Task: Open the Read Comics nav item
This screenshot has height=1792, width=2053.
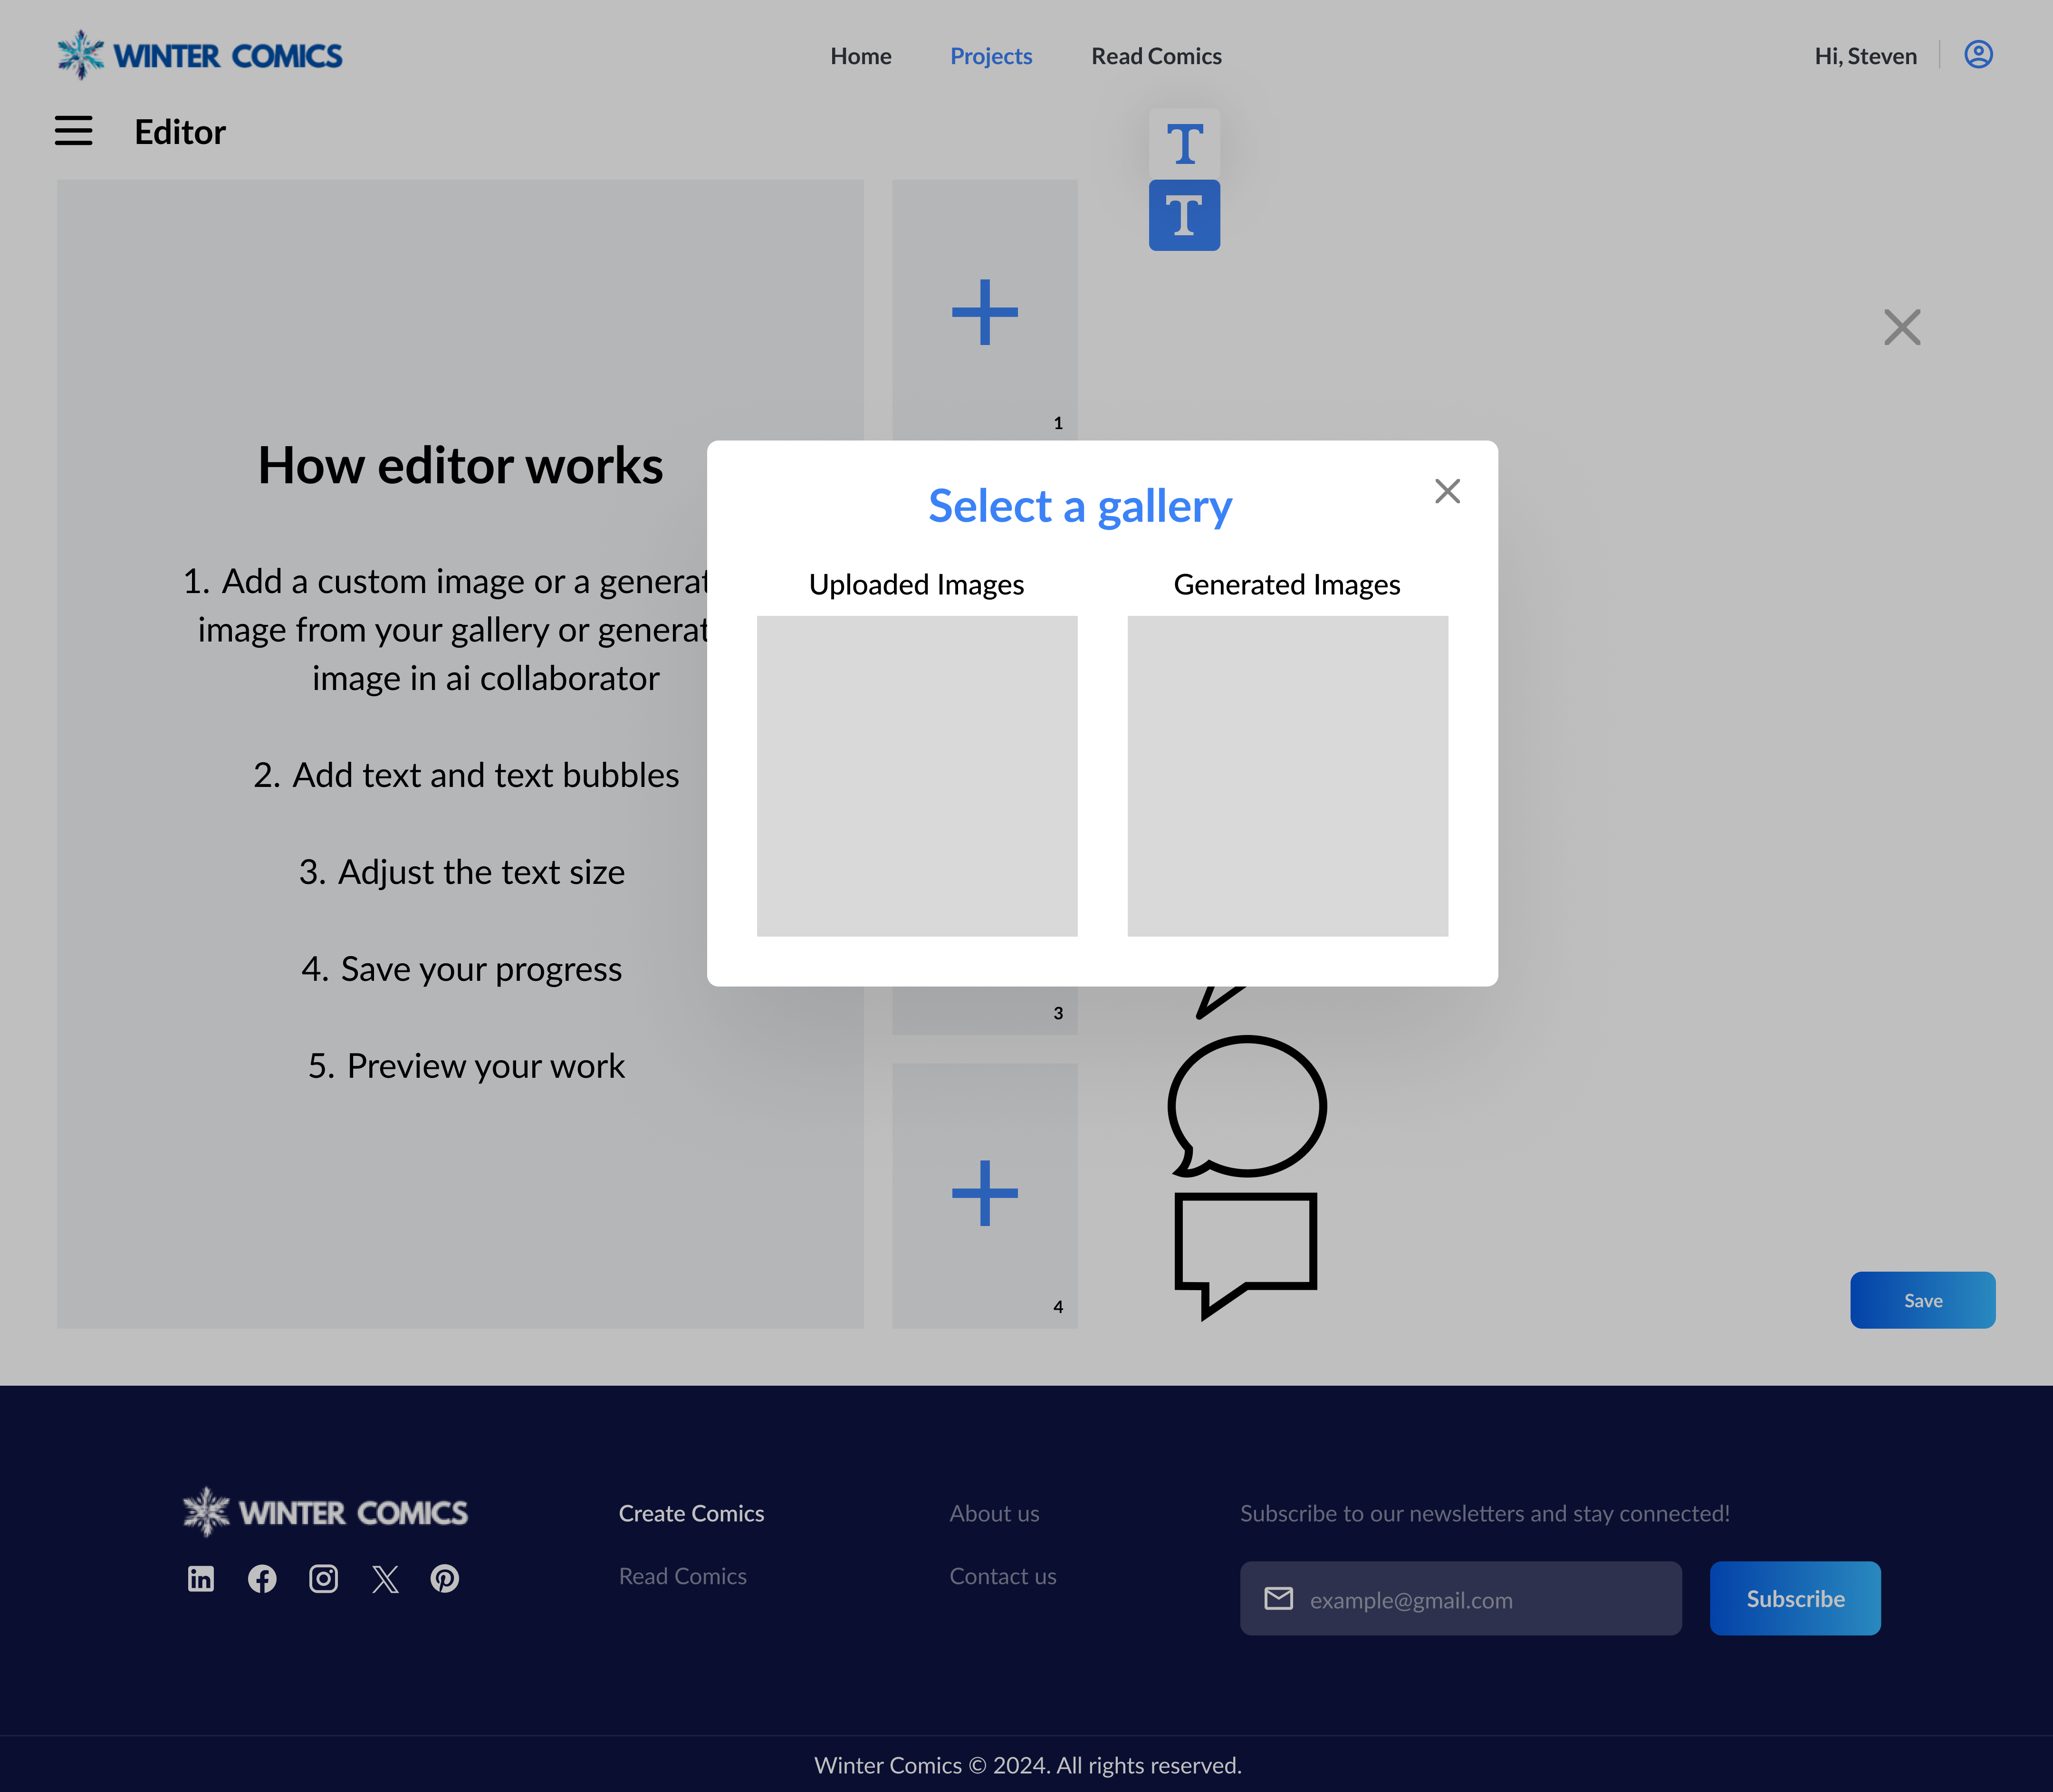Action: [1156, 56]
